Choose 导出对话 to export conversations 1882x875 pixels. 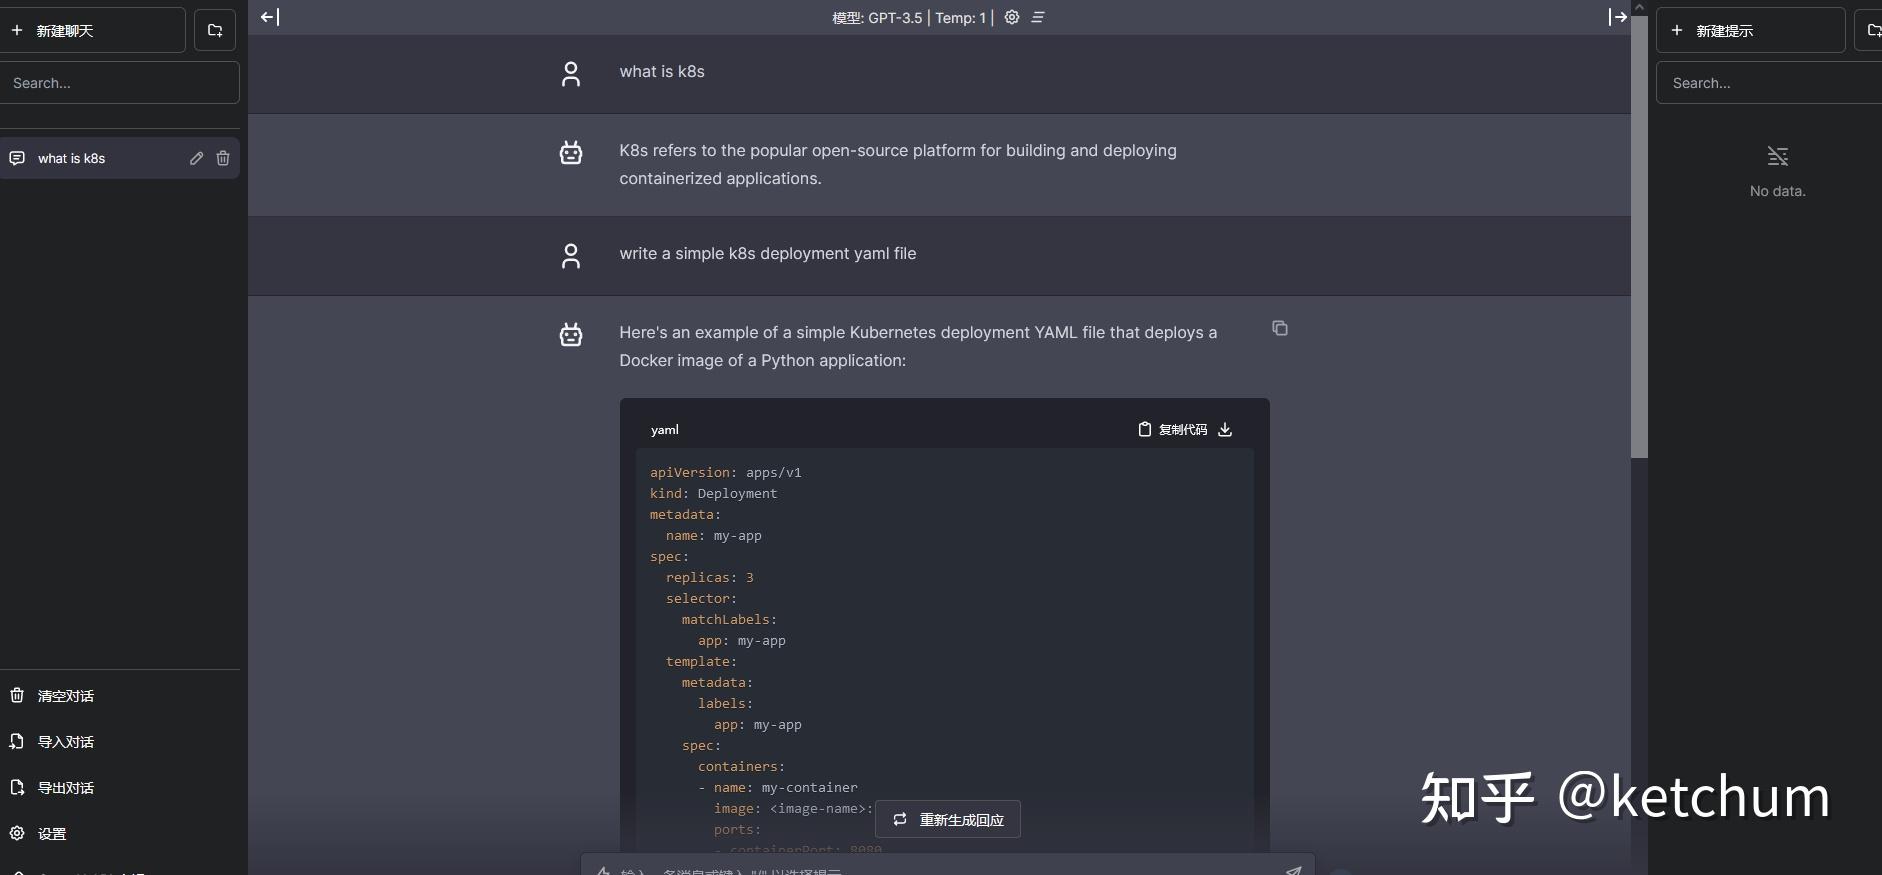[x=66, y=788]
